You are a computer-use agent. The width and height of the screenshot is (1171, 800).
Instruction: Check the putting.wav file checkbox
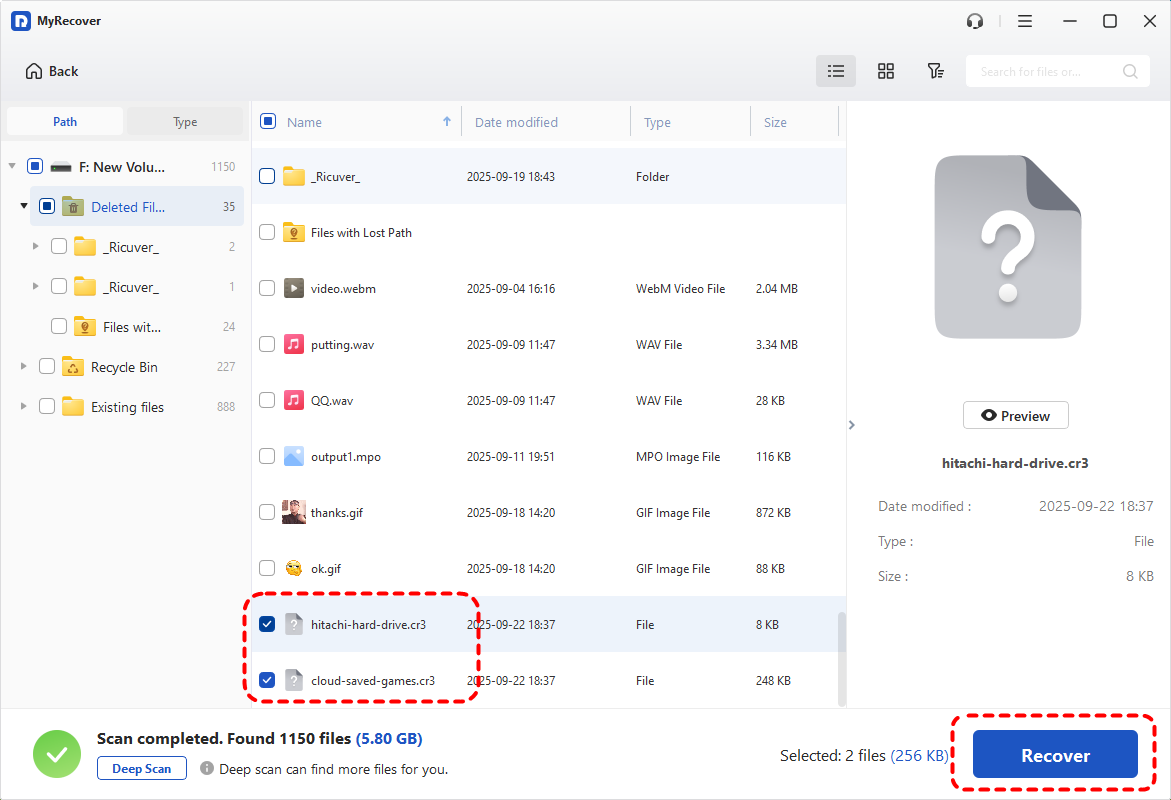point(267,344)
